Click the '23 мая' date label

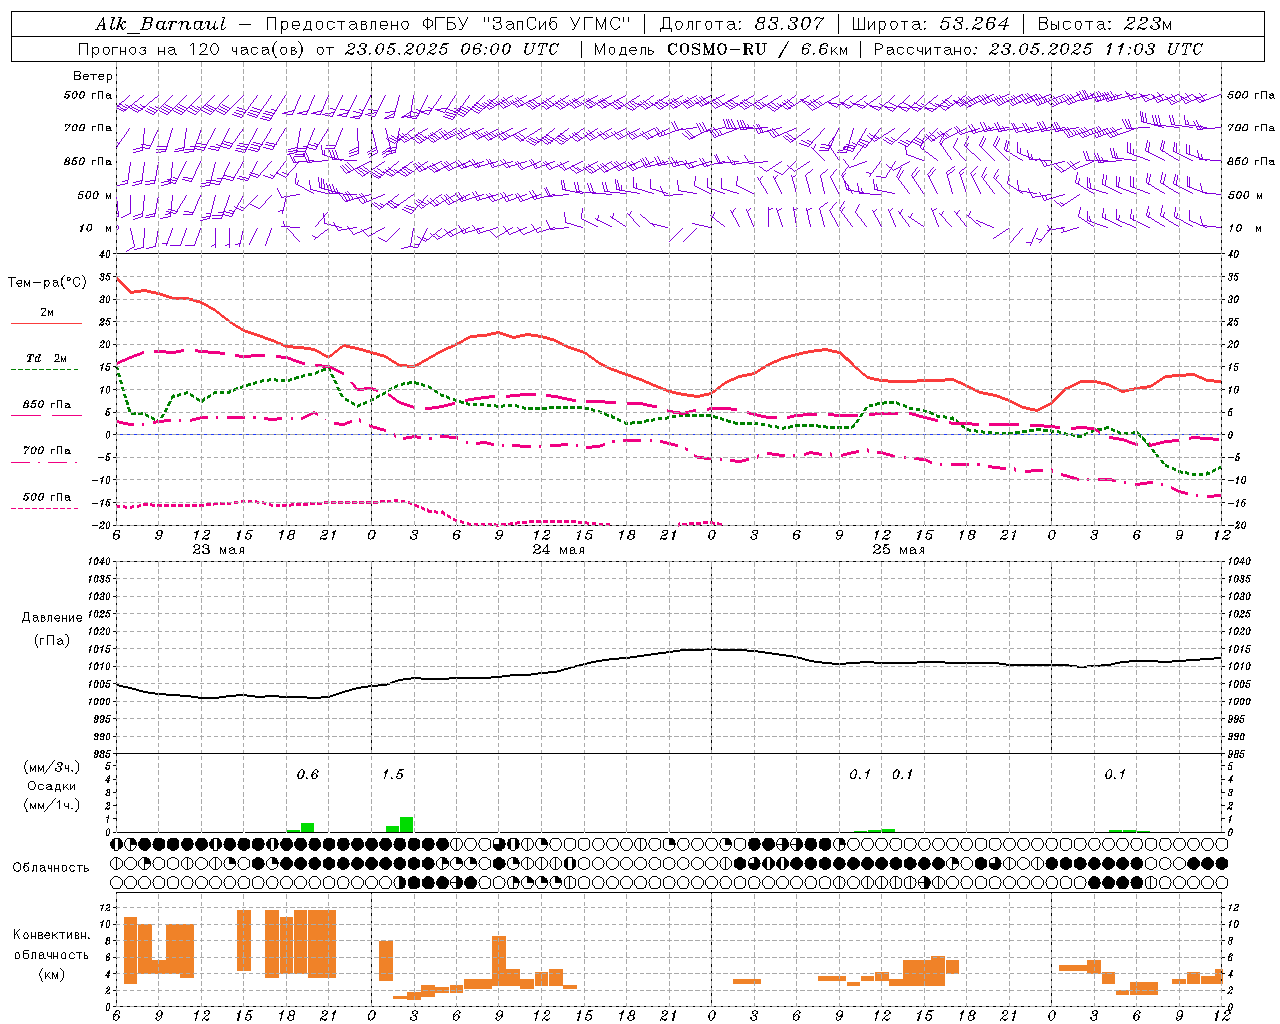coord(218,550)
